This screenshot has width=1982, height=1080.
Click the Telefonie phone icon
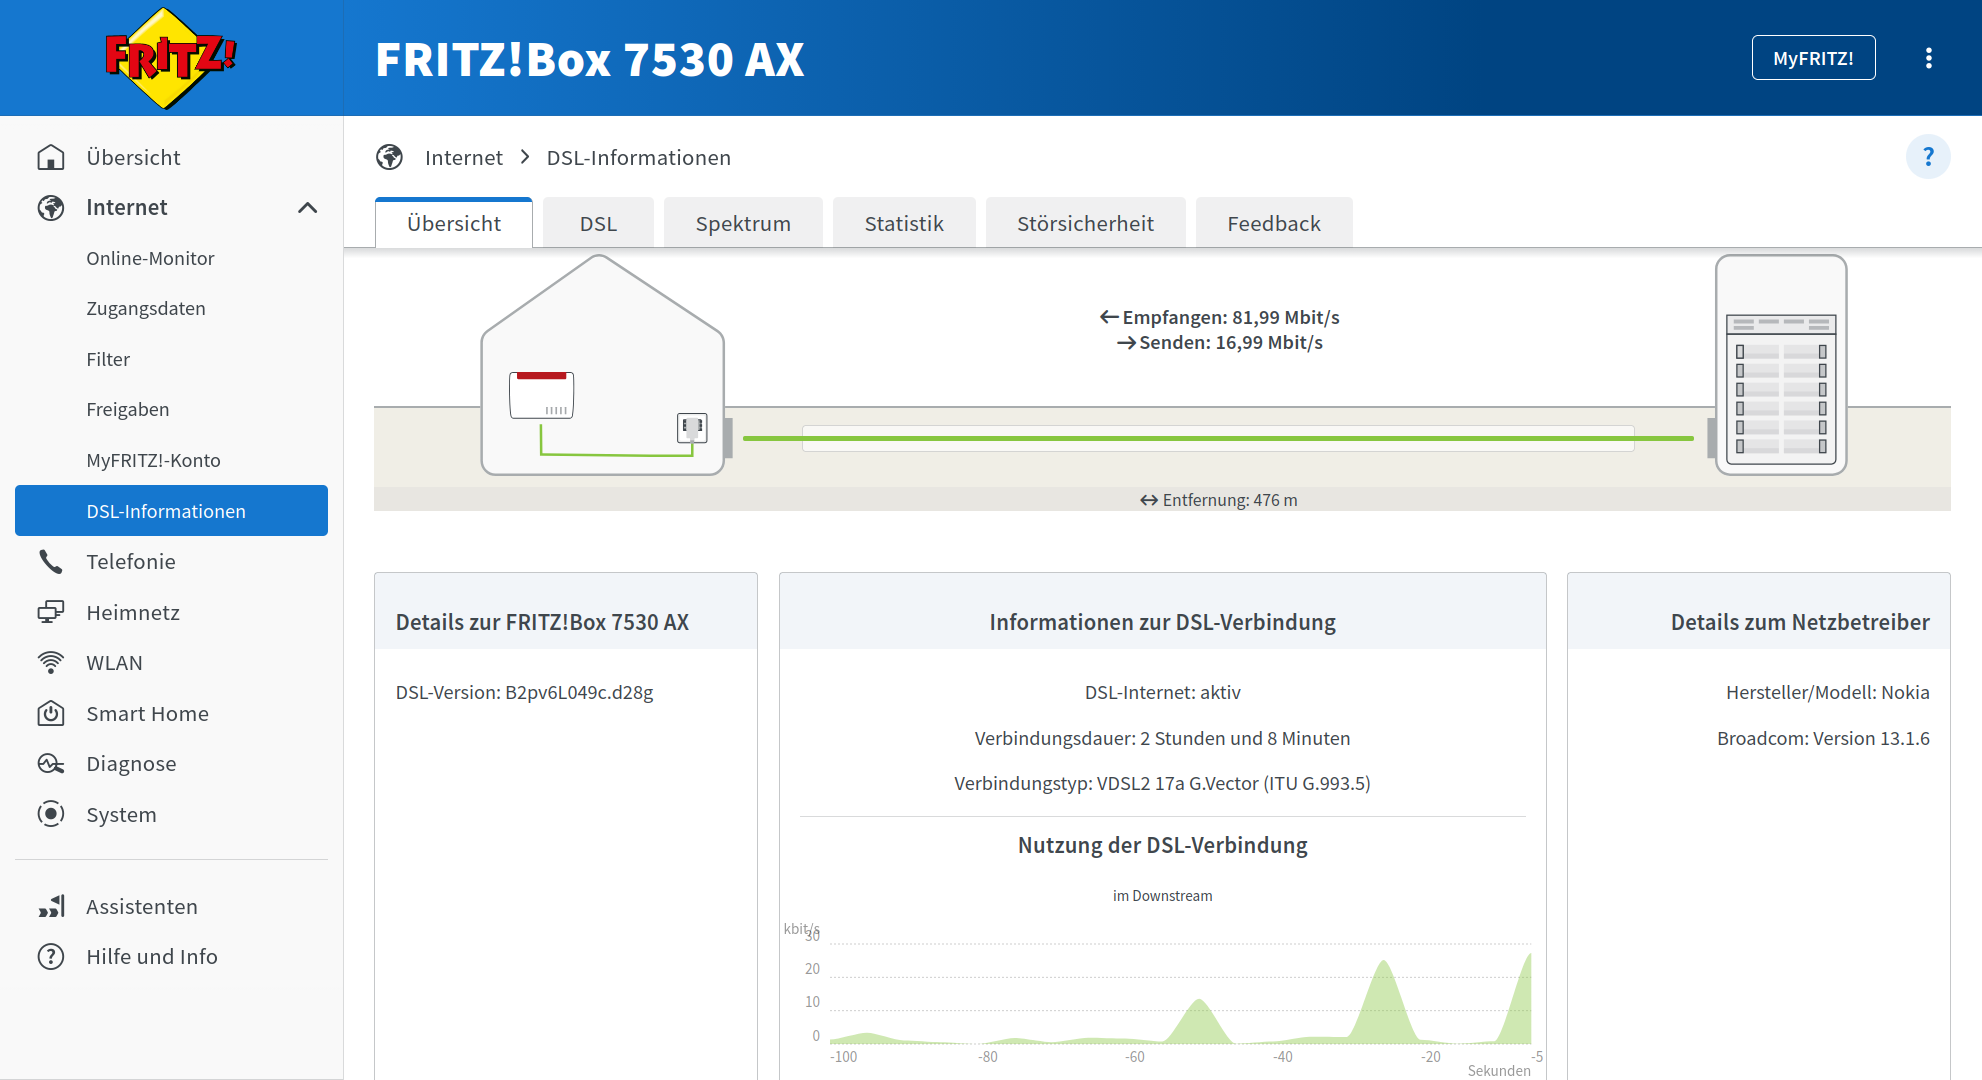pos(51,562)
